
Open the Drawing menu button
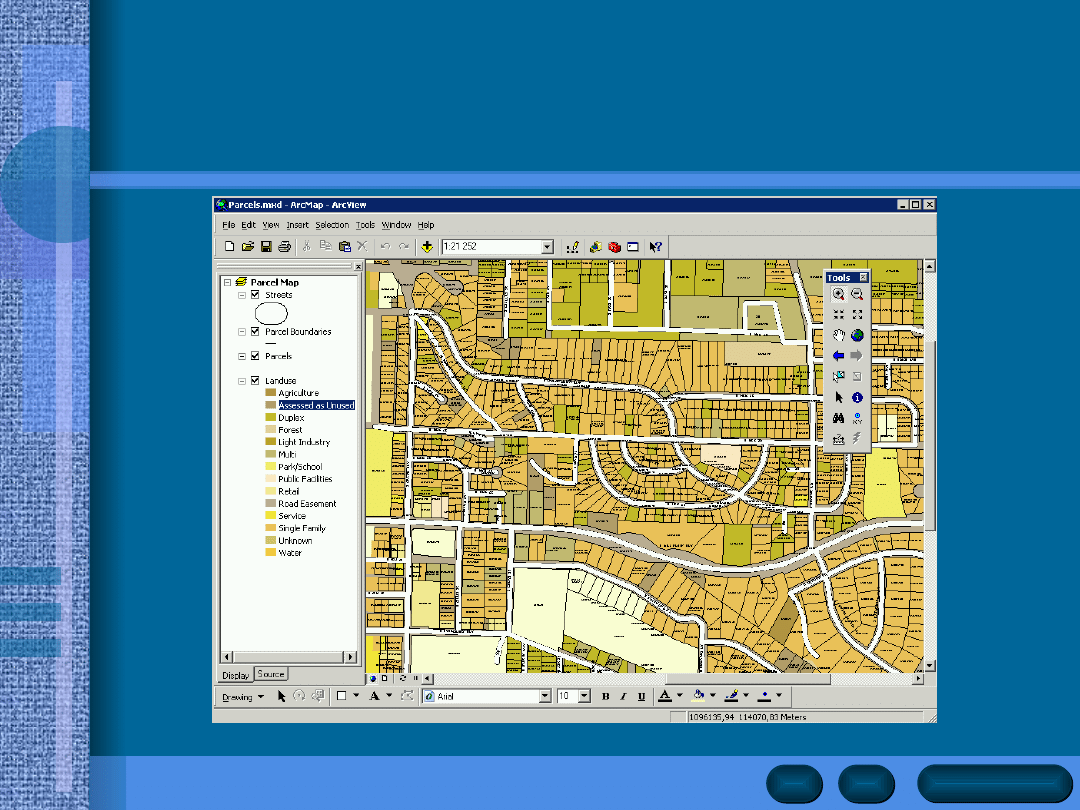[242, 697]
